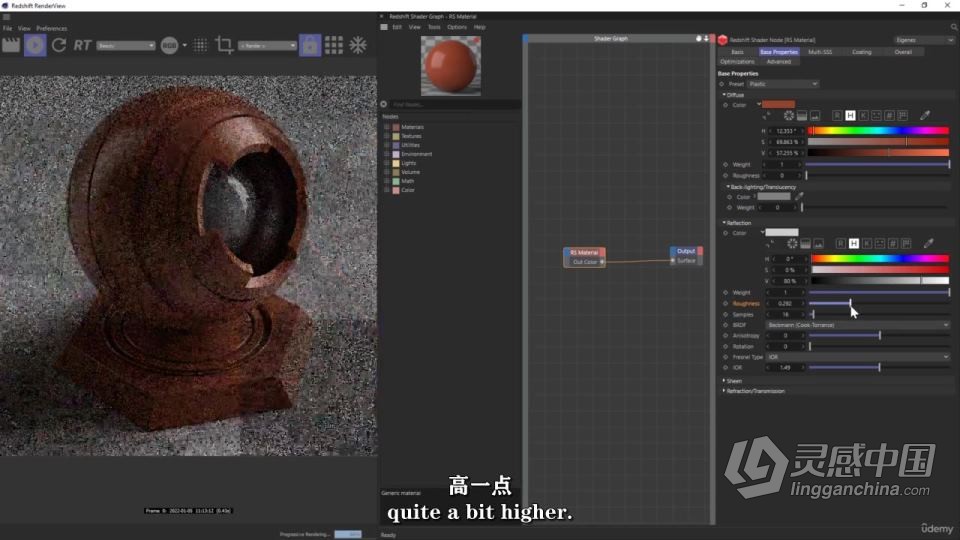Image resolution: width=960 pixels, height=540 pixels.
Task: Open the Fresnel Type IOR dropdown
Action: coord(857,356)
